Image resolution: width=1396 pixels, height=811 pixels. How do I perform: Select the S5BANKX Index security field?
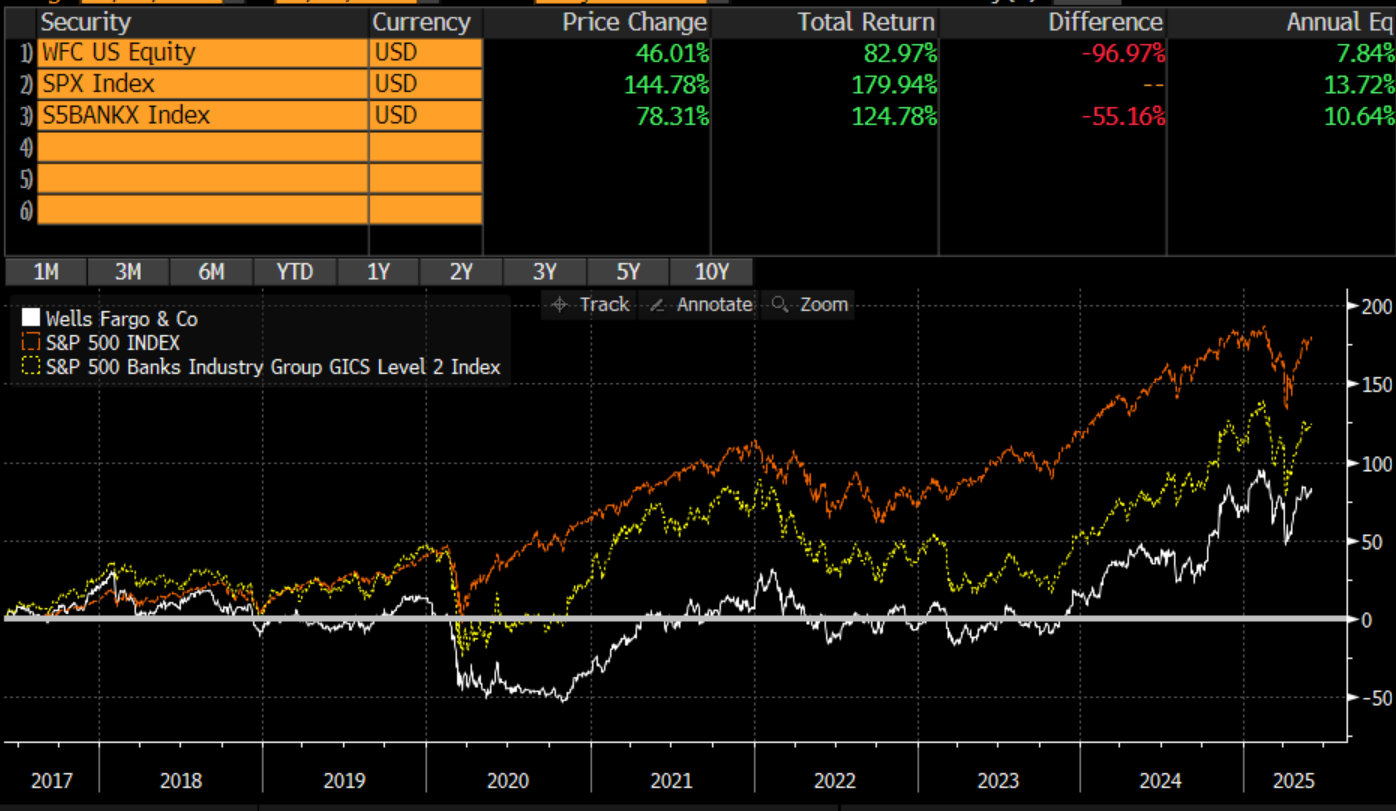click(202, 116)
